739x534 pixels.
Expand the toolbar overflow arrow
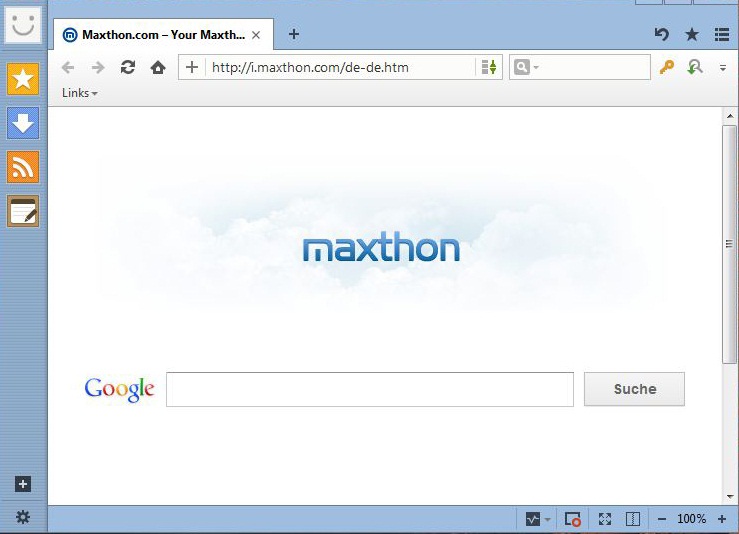[723, 68]
